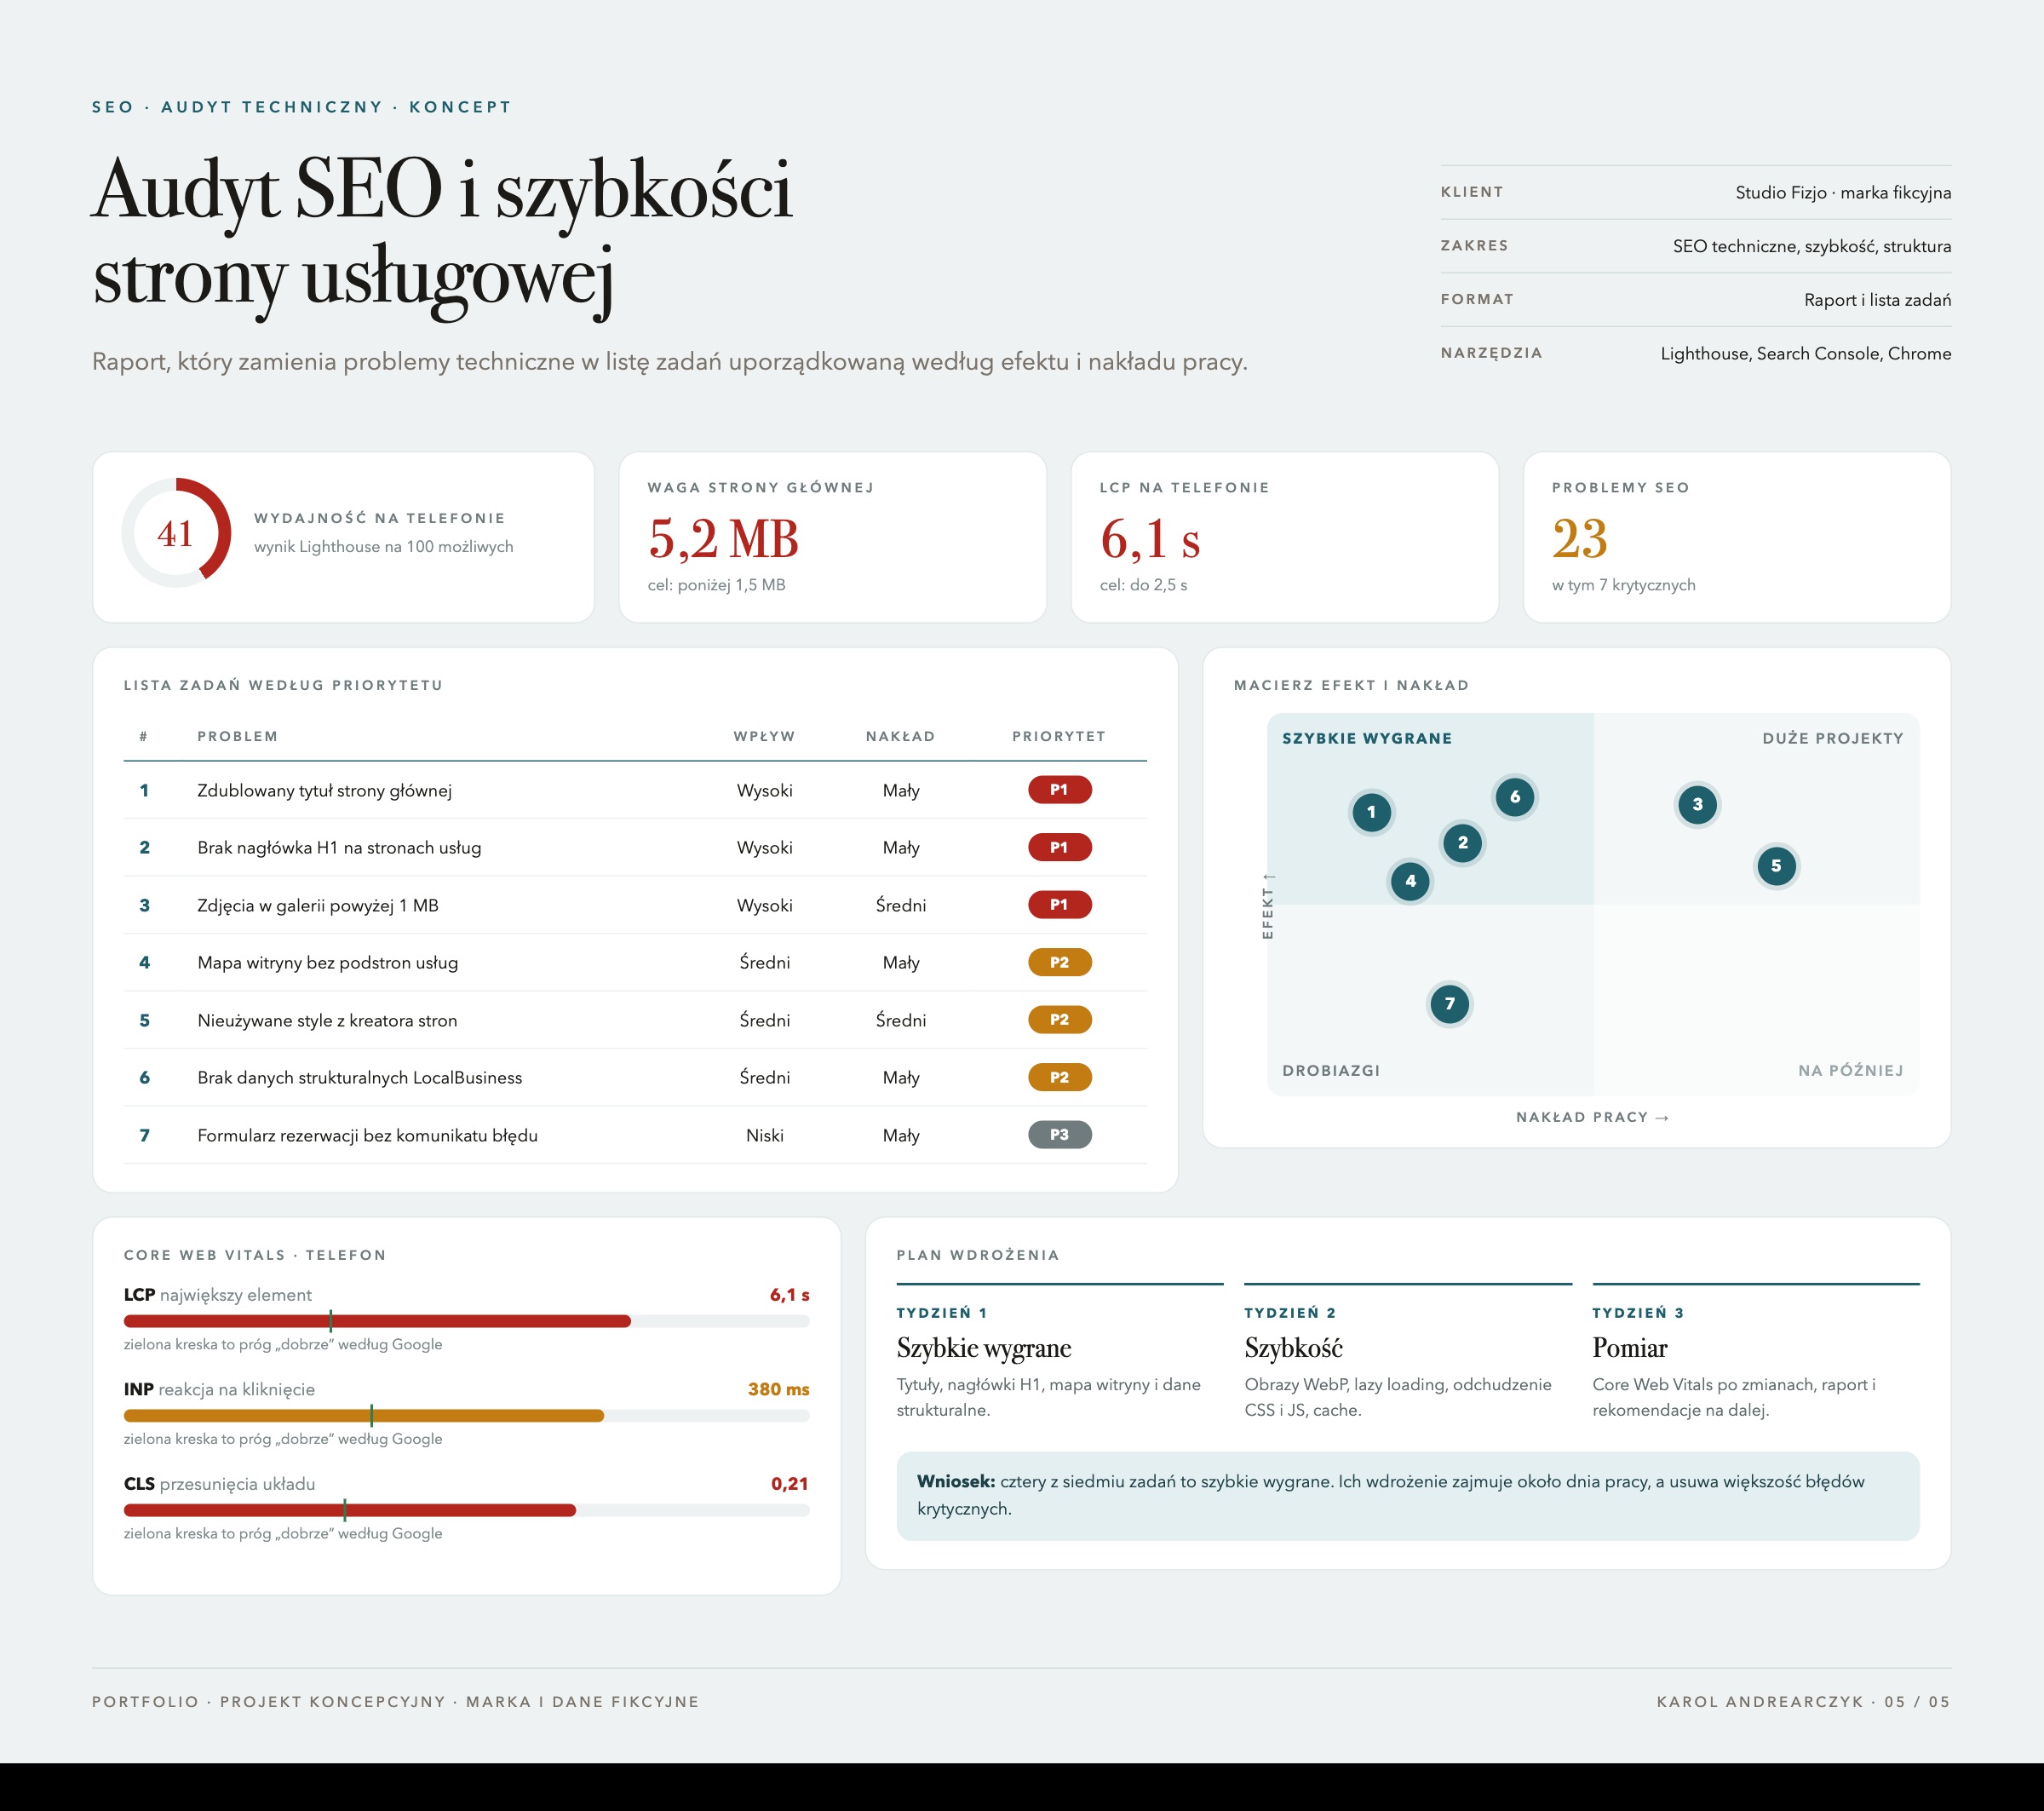Screen dimensions: 2044x1811
Task: Click the Problemy SEO 23 card
Action: tap(1736, 537)
